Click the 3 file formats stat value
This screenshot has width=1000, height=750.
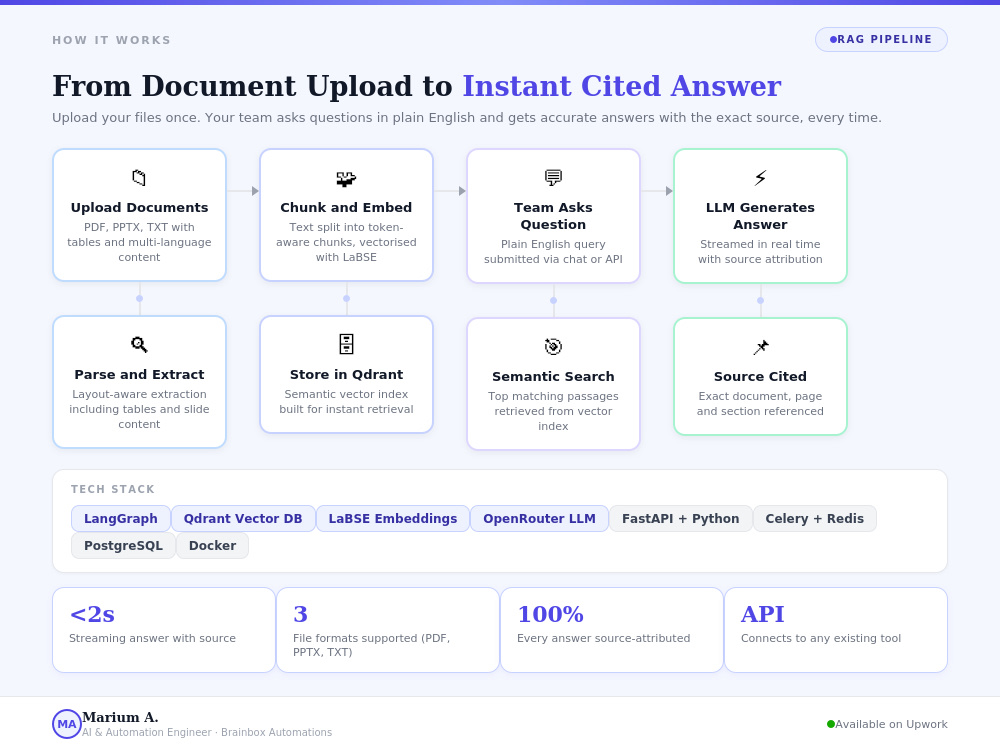pos(300,614)
